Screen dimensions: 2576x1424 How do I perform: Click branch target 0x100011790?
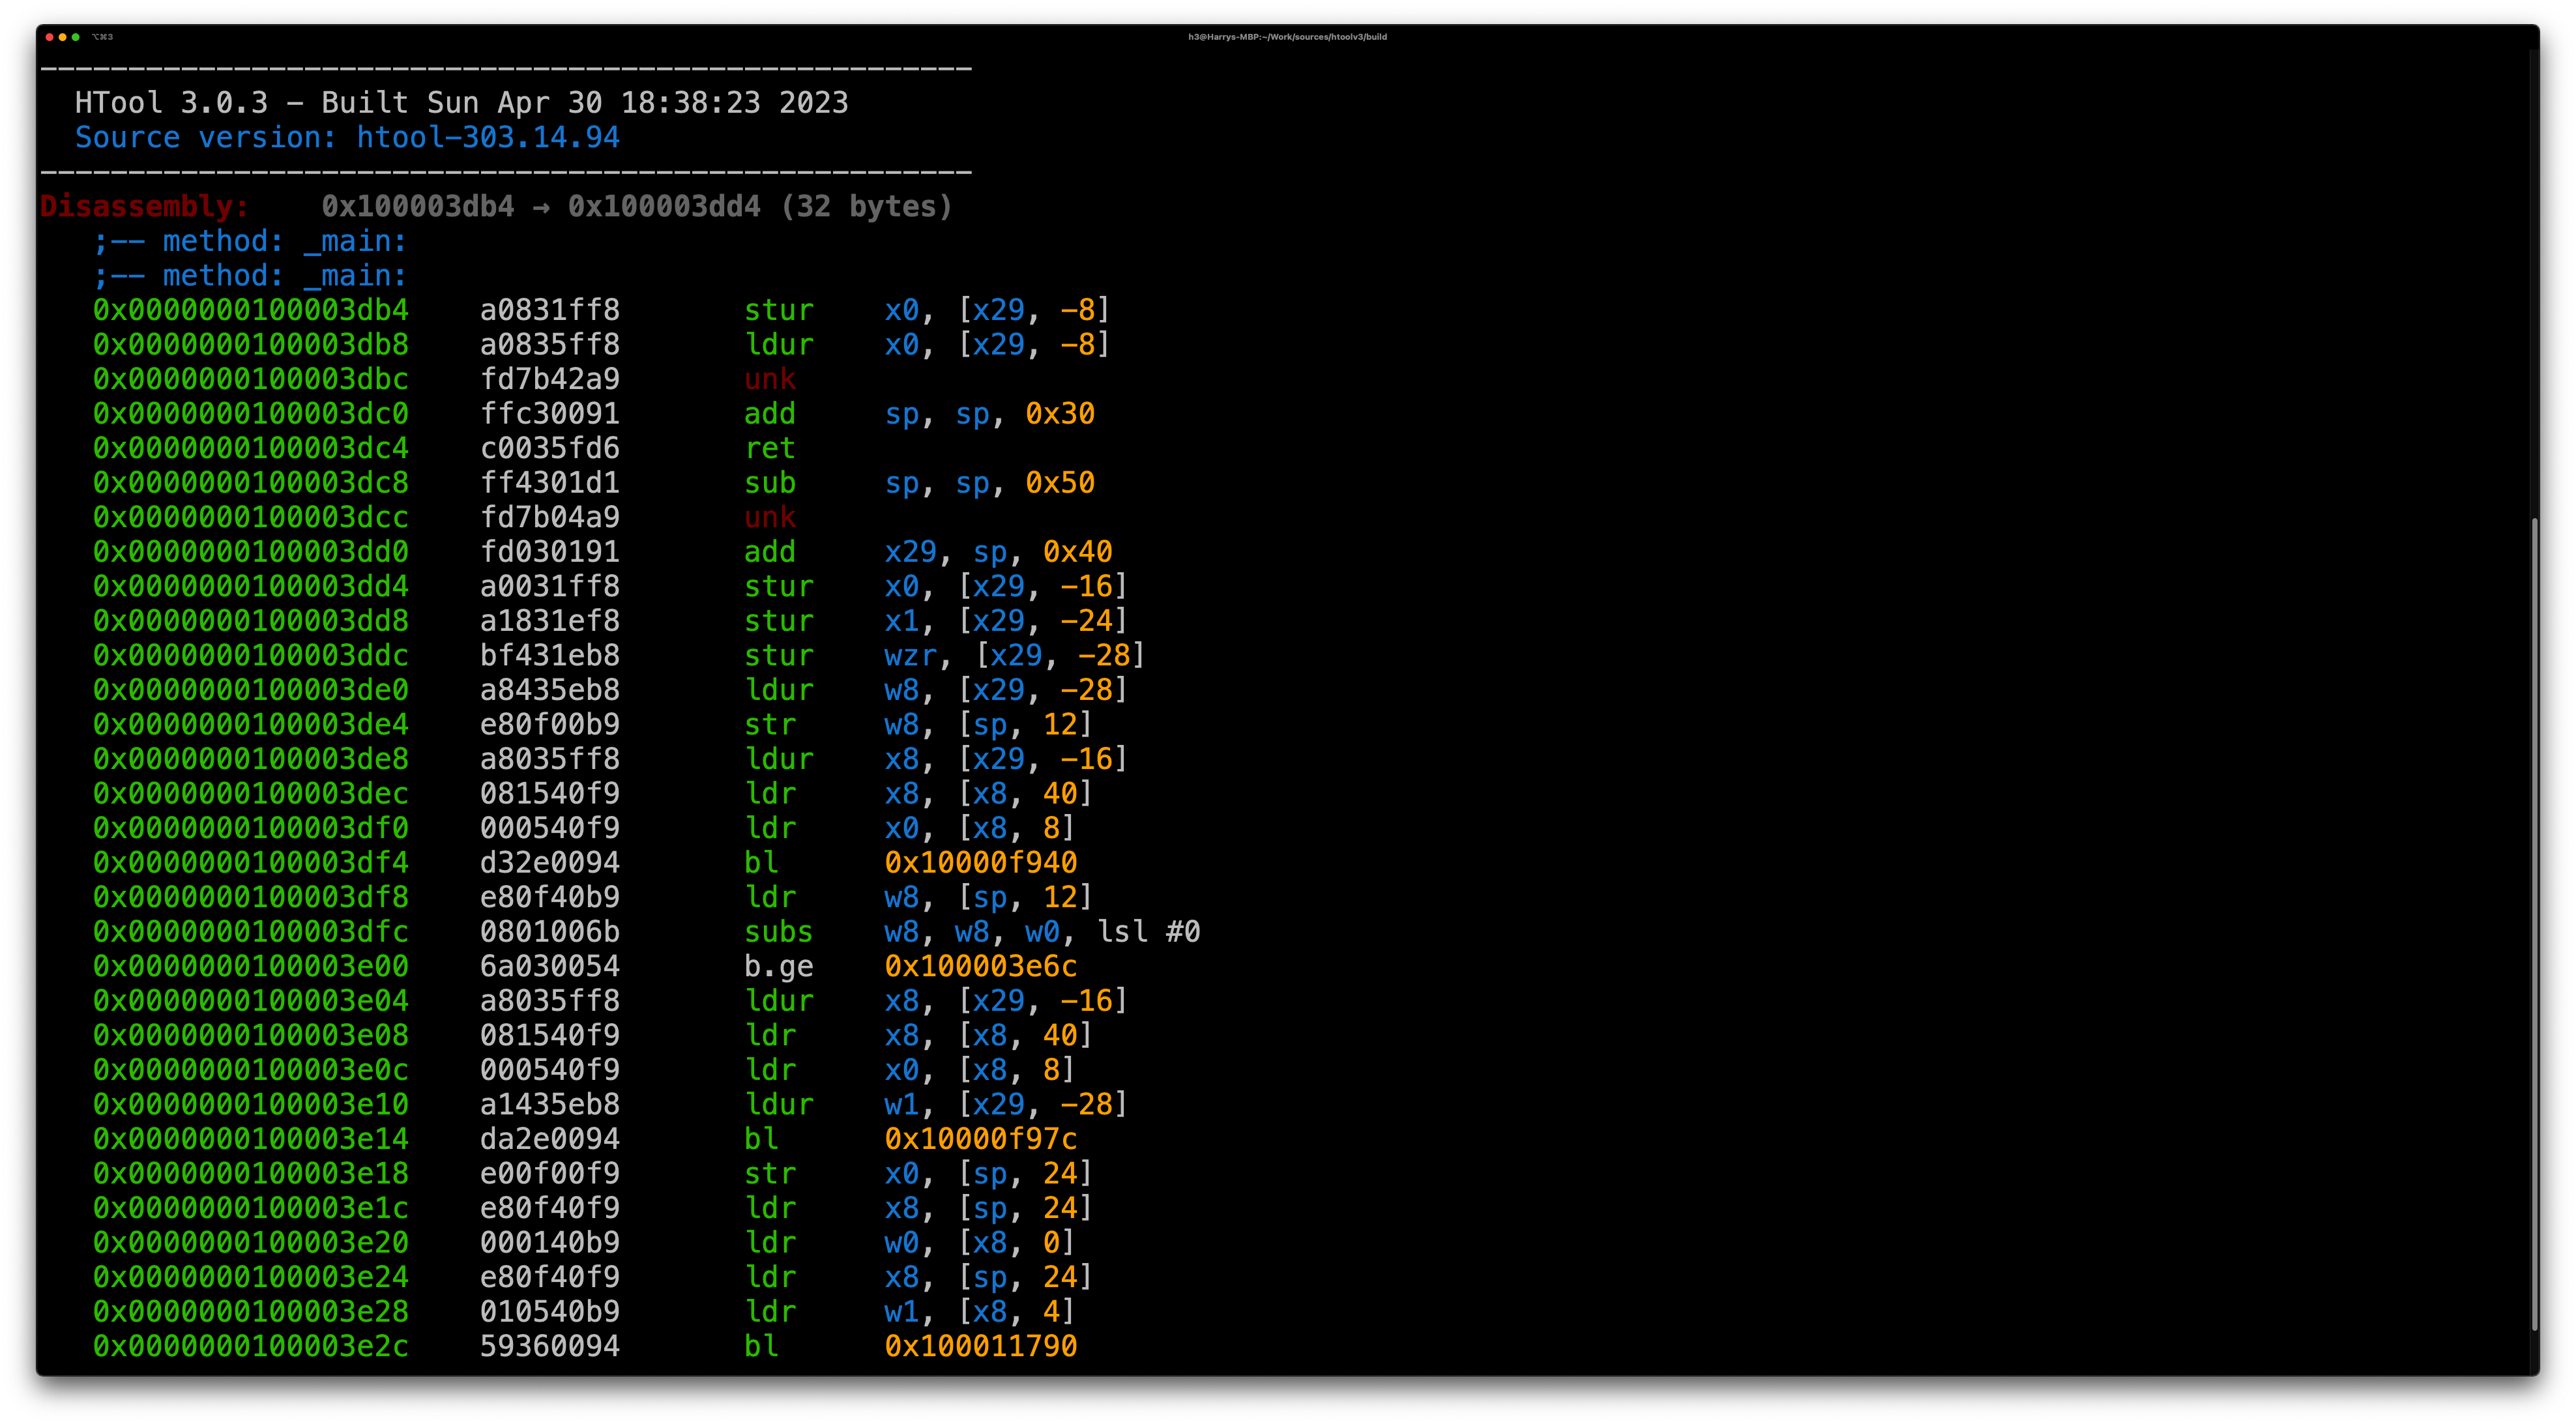click(981, 1346)
